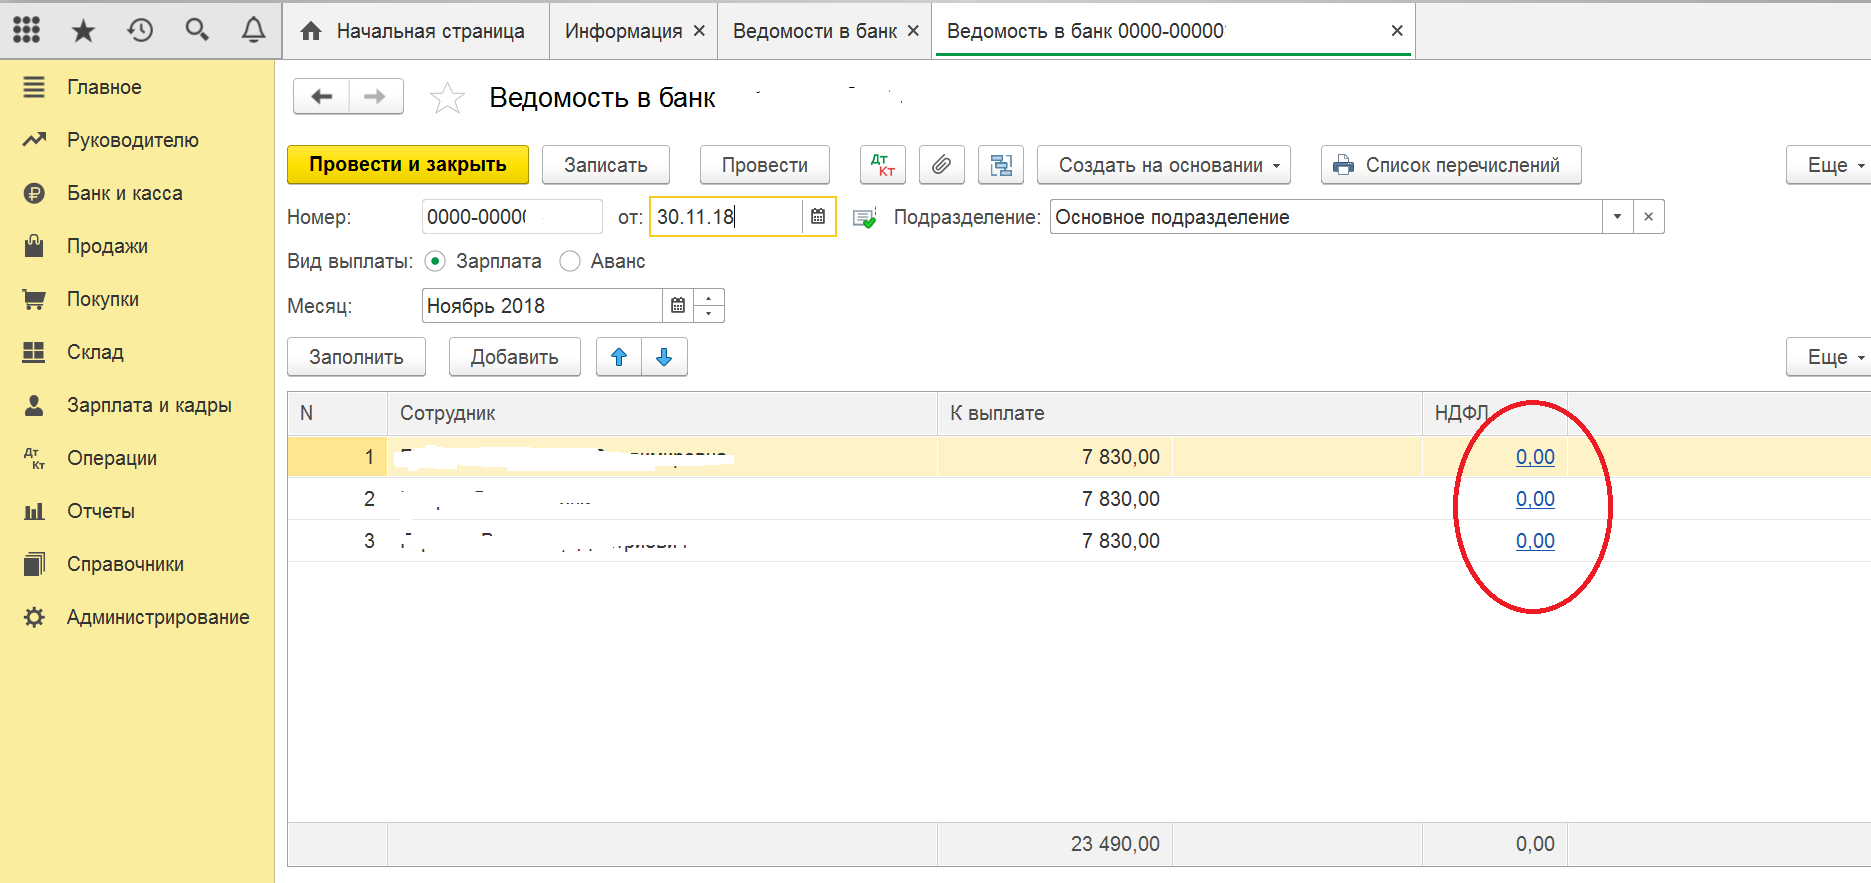The height and width of the screenshot is (883, 1871).
Task: Sort by the К выплате column header
Action: click(x=1179, y=413)
